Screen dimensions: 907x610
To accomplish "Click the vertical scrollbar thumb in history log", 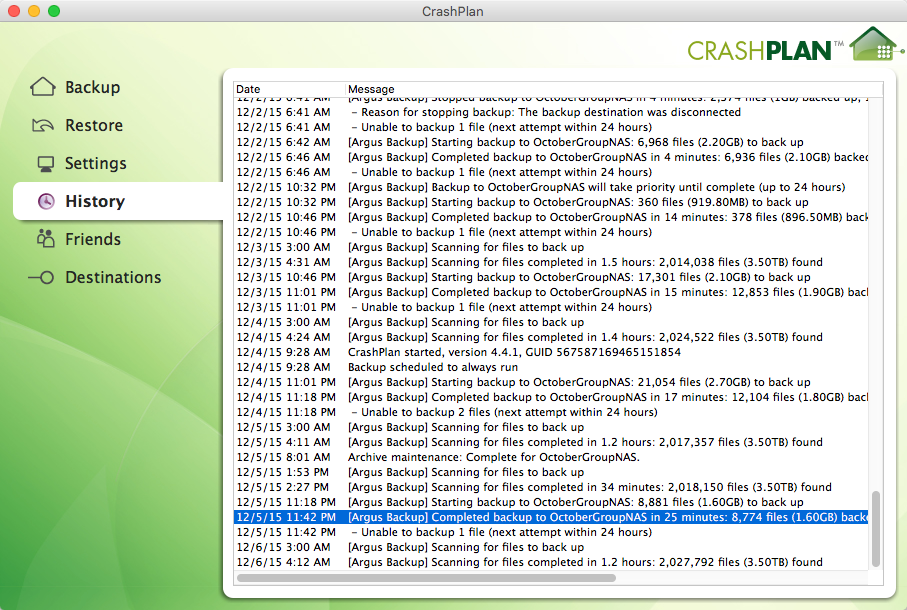I will point(876,528).
